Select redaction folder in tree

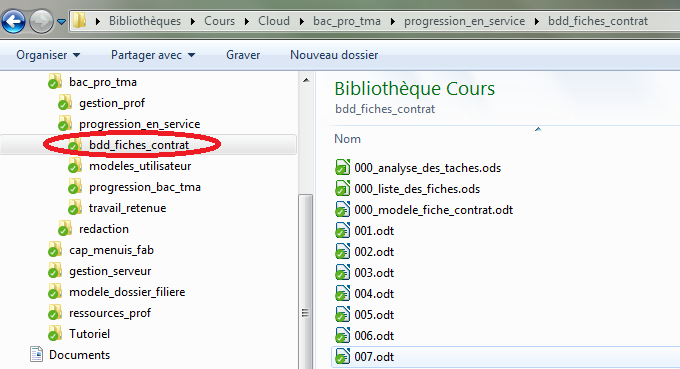click(104, 229)
